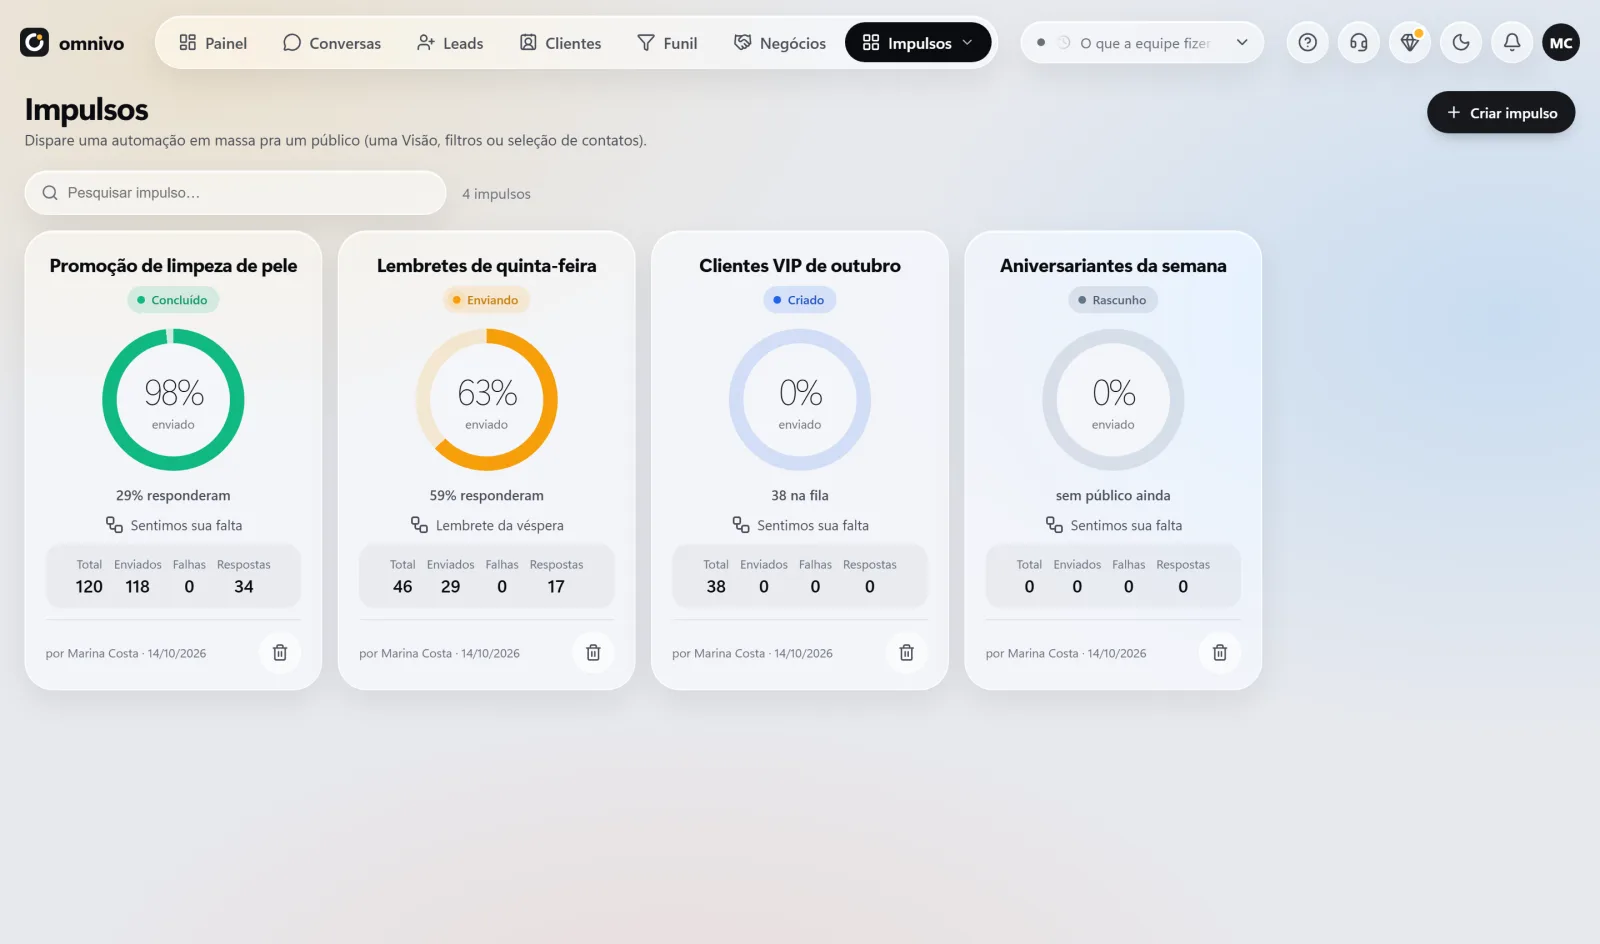Click the omnivo logo icon

(34, 42)
